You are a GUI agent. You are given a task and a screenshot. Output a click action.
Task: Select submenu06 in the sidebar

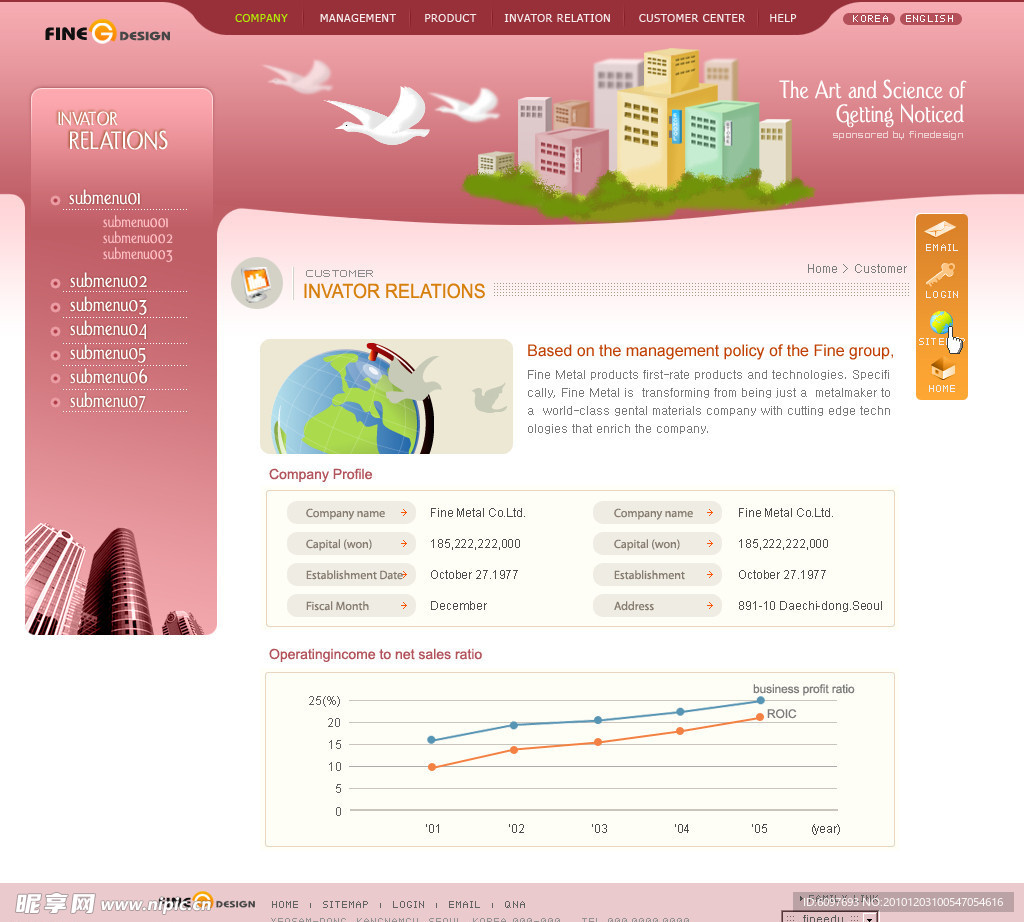[108, 377]
